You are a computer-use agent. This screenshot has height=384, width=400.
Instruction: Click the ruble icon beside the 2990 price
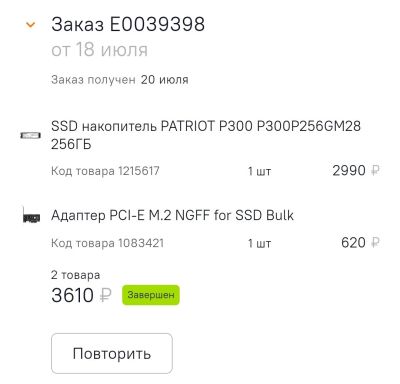[x=375, y=171]
